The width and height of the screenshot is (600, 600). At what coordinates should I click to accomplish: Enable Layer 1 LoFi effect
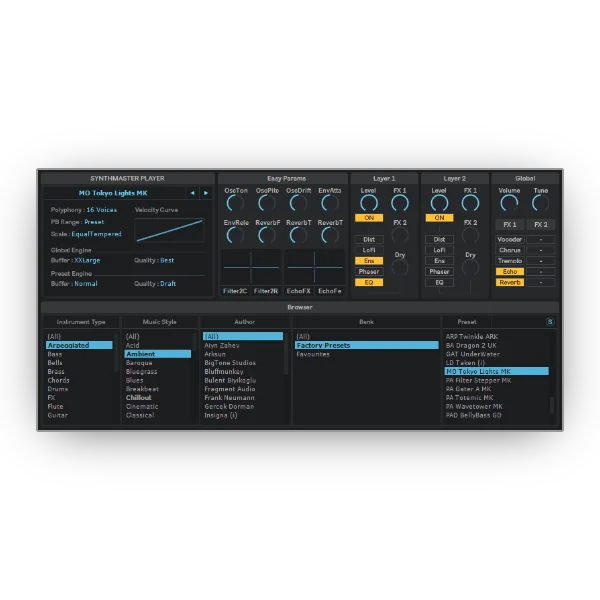[x=369, y=250]
